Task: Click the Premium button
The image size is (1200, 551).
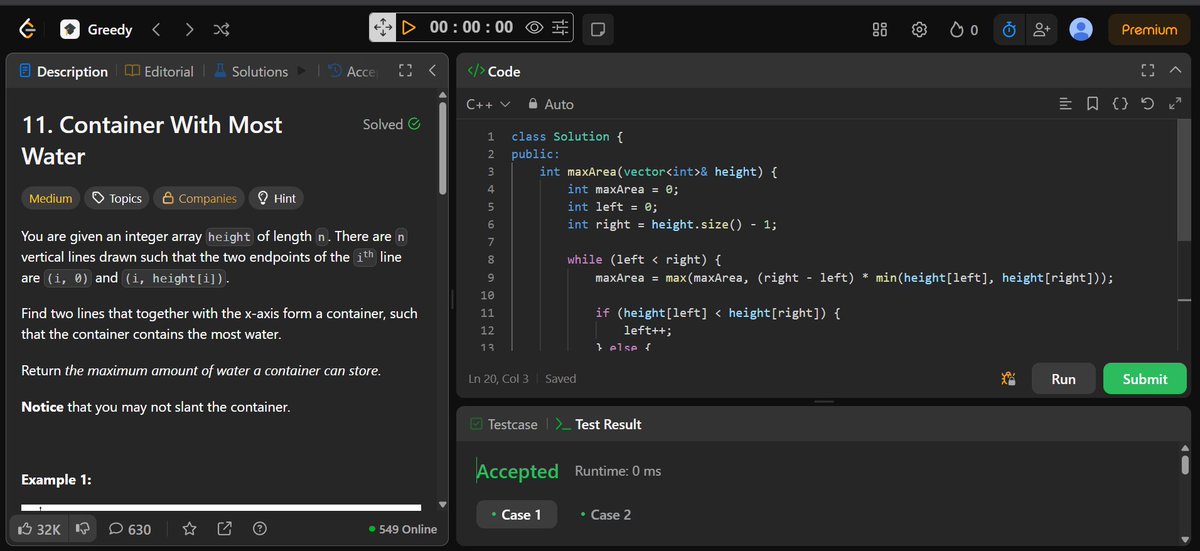Action: coord(1149,30)
